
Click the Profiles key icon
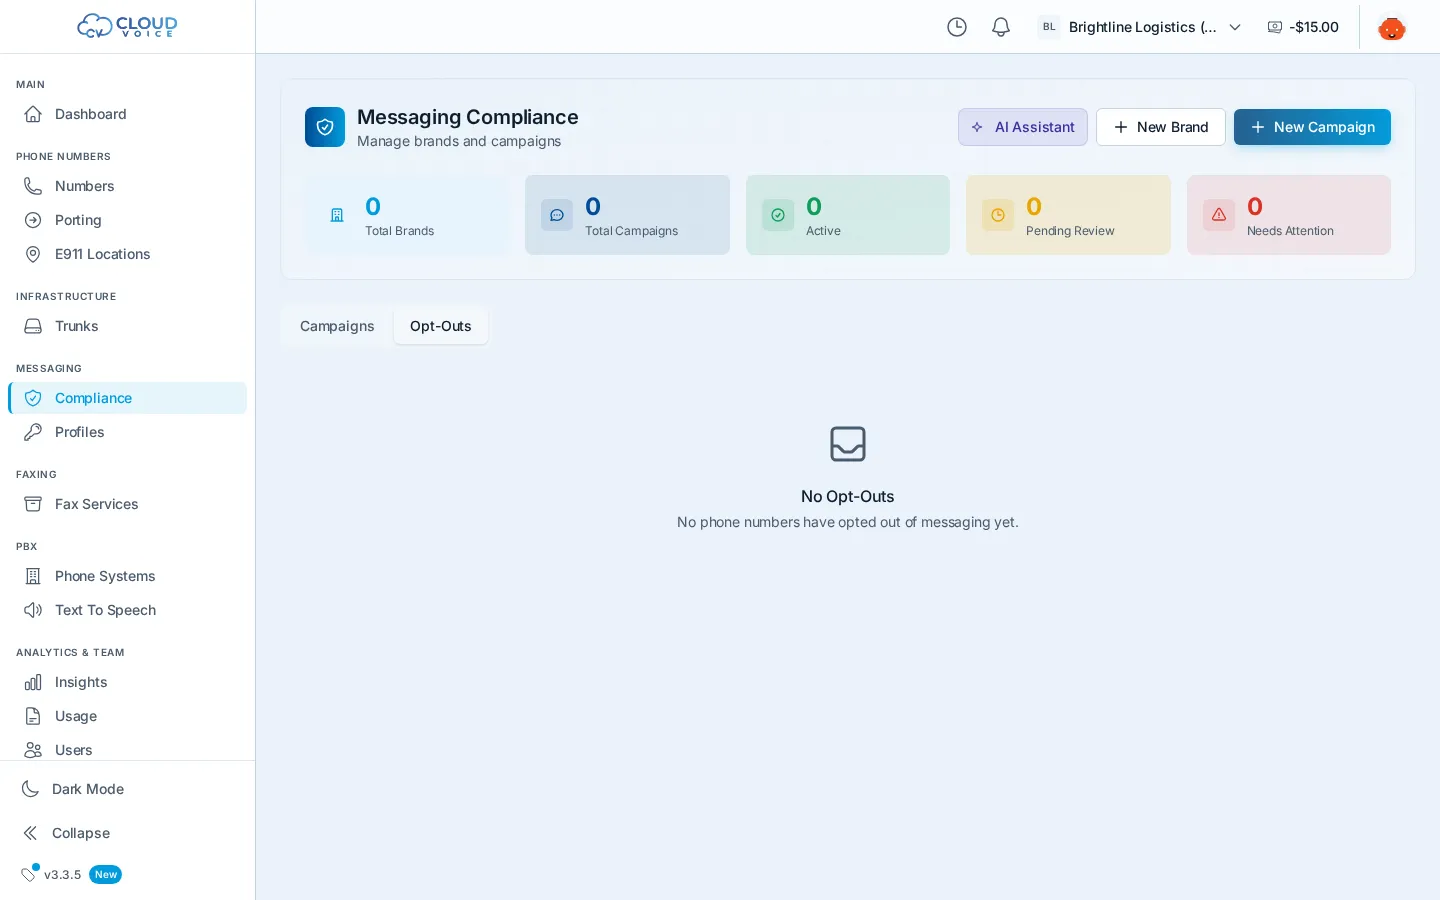[x=33, y=432]
